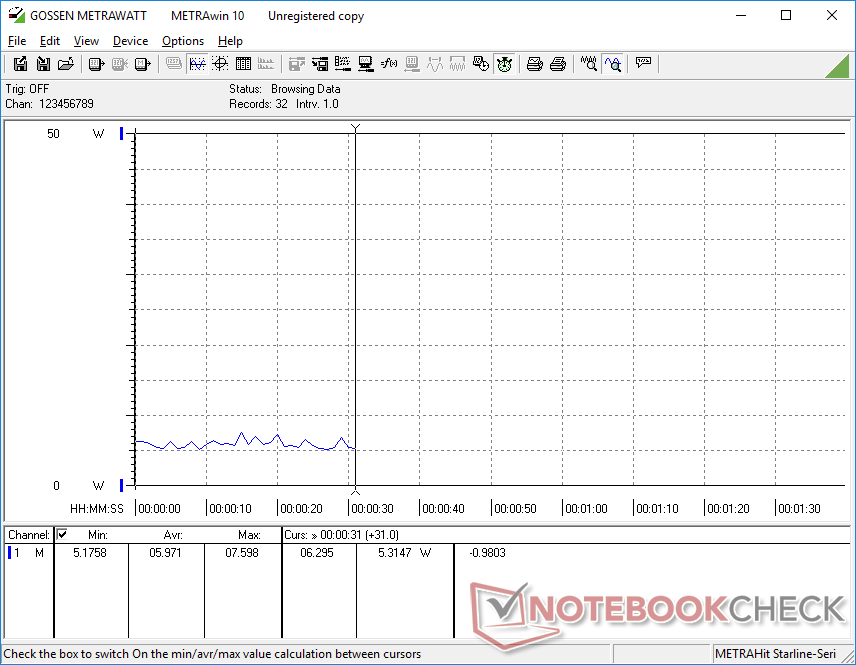856x665 pixels.
Task: Toggle the min/avr/max between cursors checkbox
Action: (62, 534)
